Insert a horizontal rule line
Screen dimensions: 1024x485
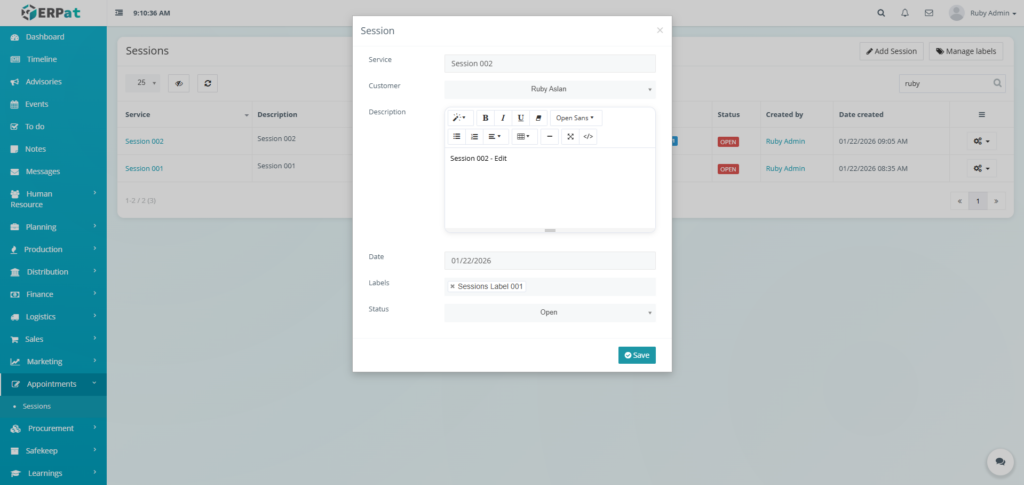pyautogui.click(x=550, y=136)
